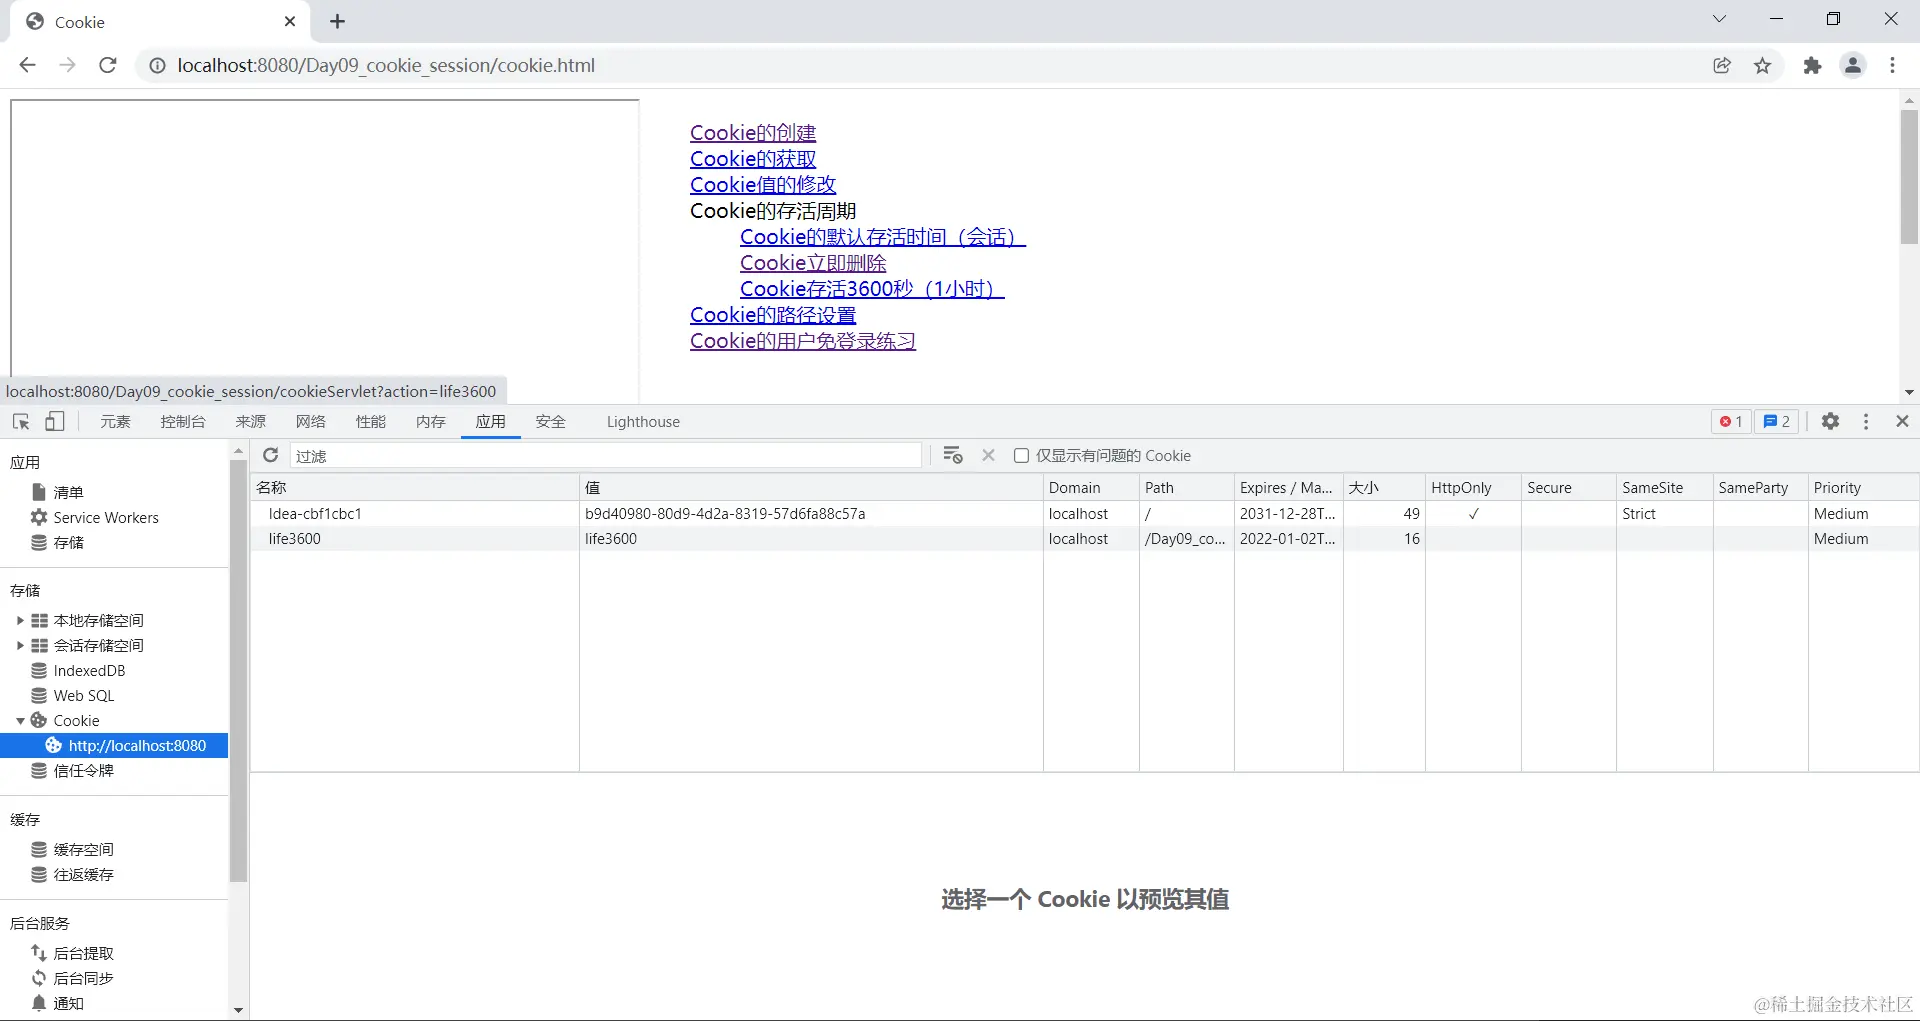Expand the 会话存储空间 tree node
The image size is (1920, 1021).
20,645
